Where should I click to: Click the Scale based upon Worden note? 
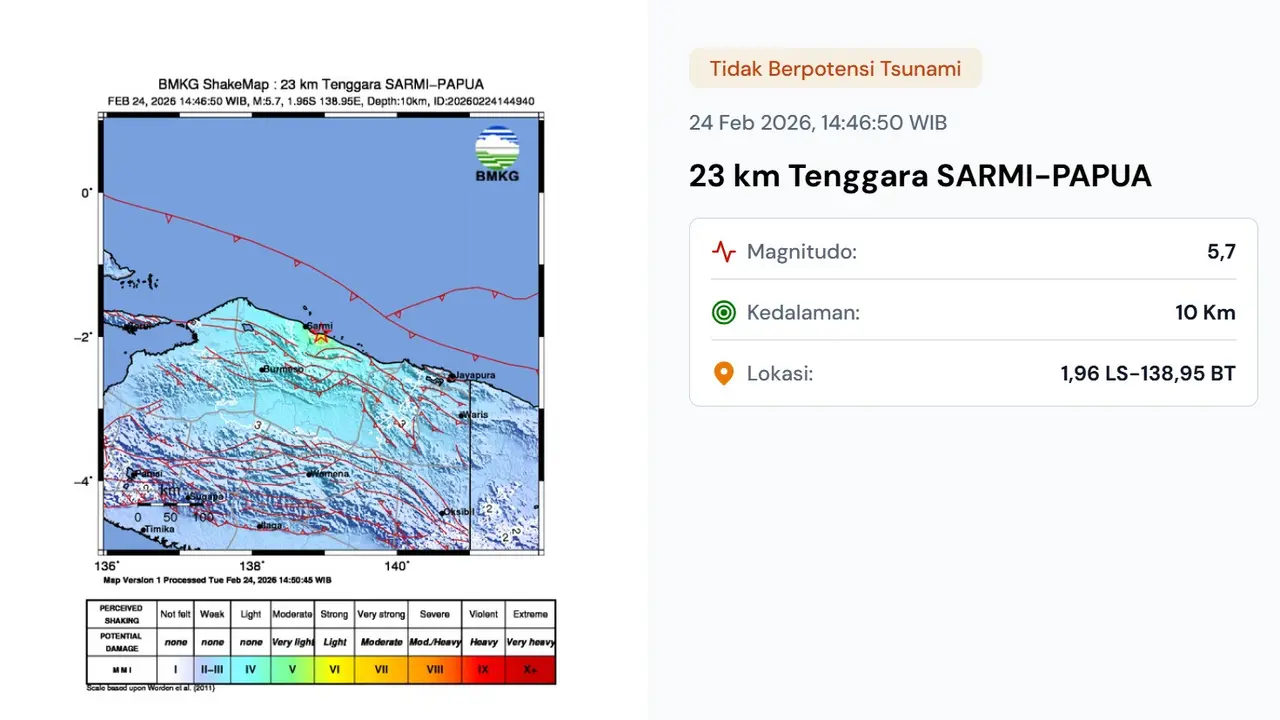(151, 688)
